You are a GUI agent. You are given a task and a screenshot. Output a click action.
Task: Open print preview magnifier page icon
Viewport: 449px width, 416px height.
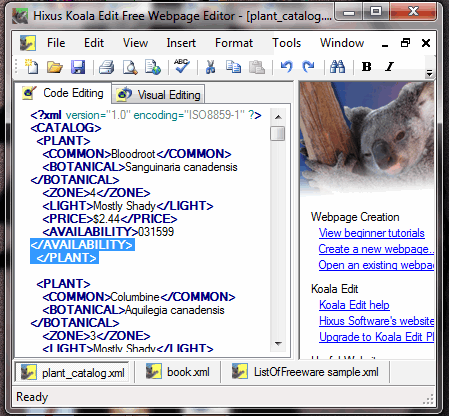pos(130,67)
